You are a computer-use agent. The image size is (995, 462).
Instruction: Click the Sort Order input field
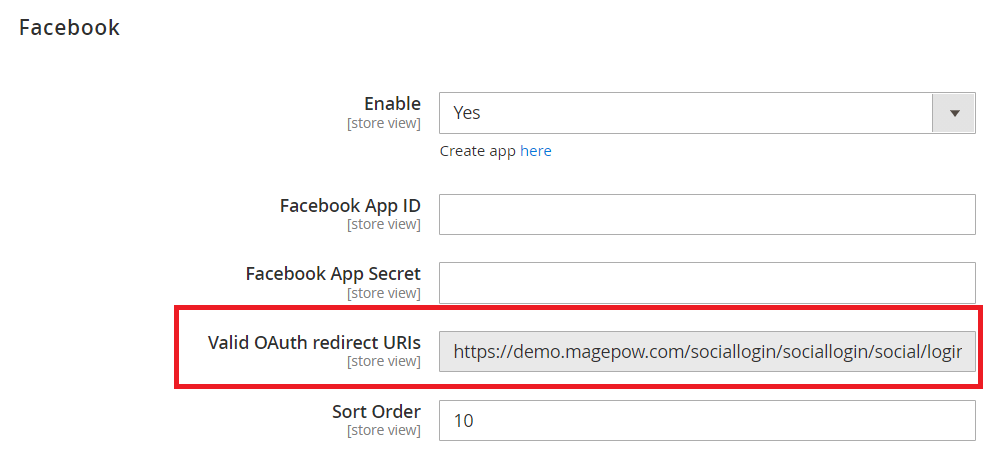pyautogui.click(x=707, y=420)
